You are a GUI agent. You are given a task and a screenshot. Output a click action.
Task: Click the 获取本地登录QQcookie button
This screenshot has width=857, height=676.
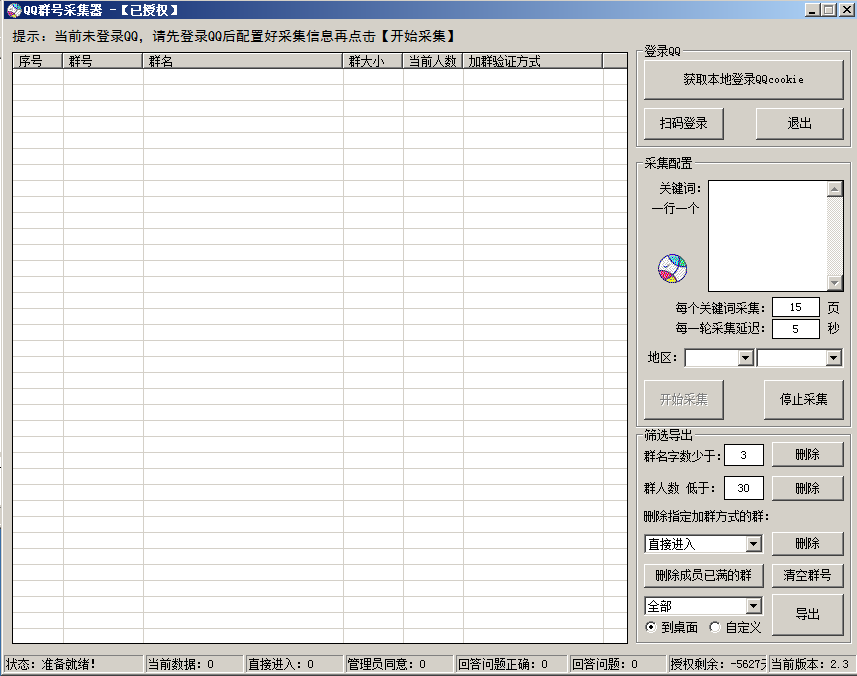(x=743, y=80)
